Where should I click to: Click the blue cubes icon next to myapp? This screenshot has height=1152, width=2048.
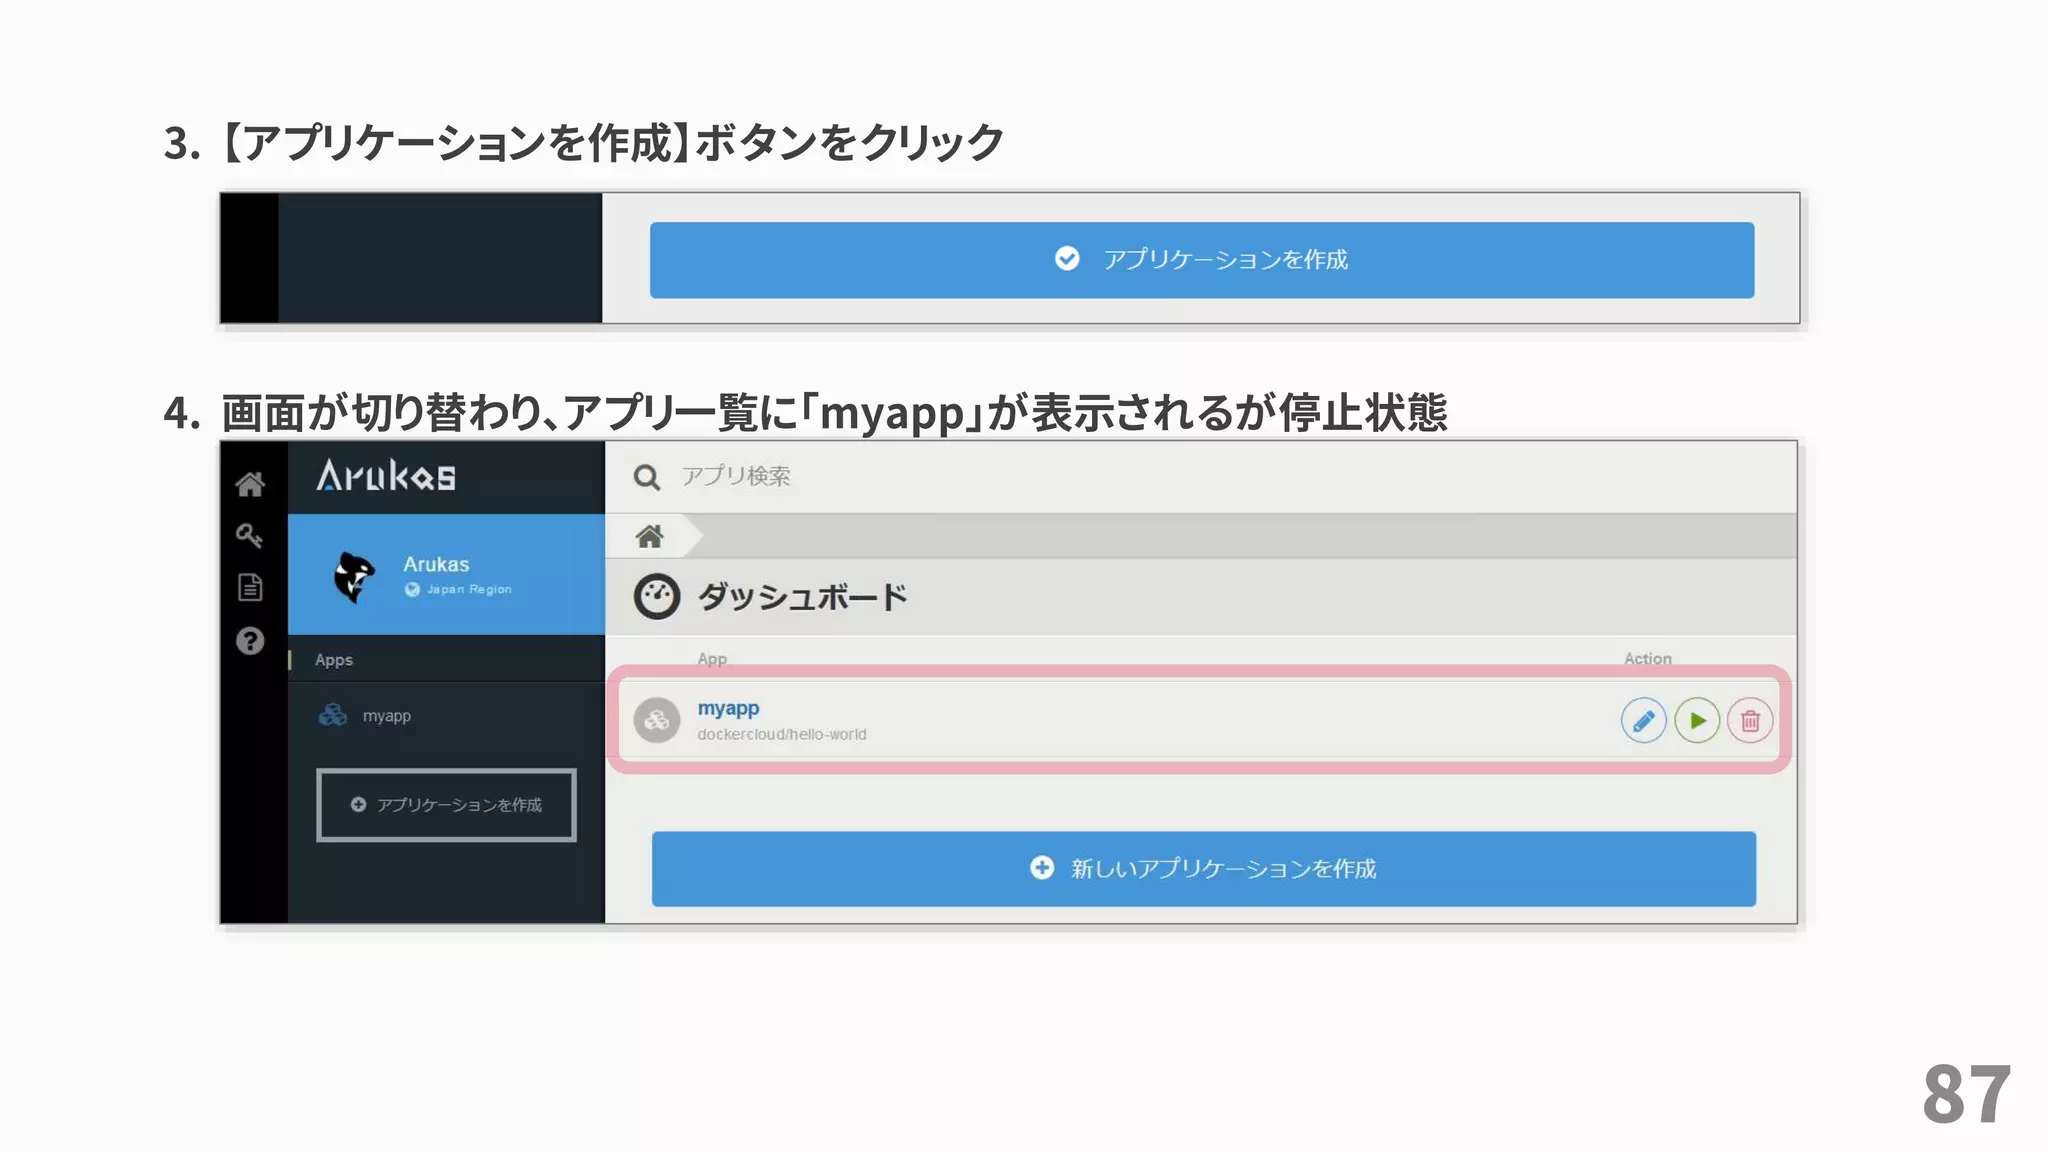[333, 715]
